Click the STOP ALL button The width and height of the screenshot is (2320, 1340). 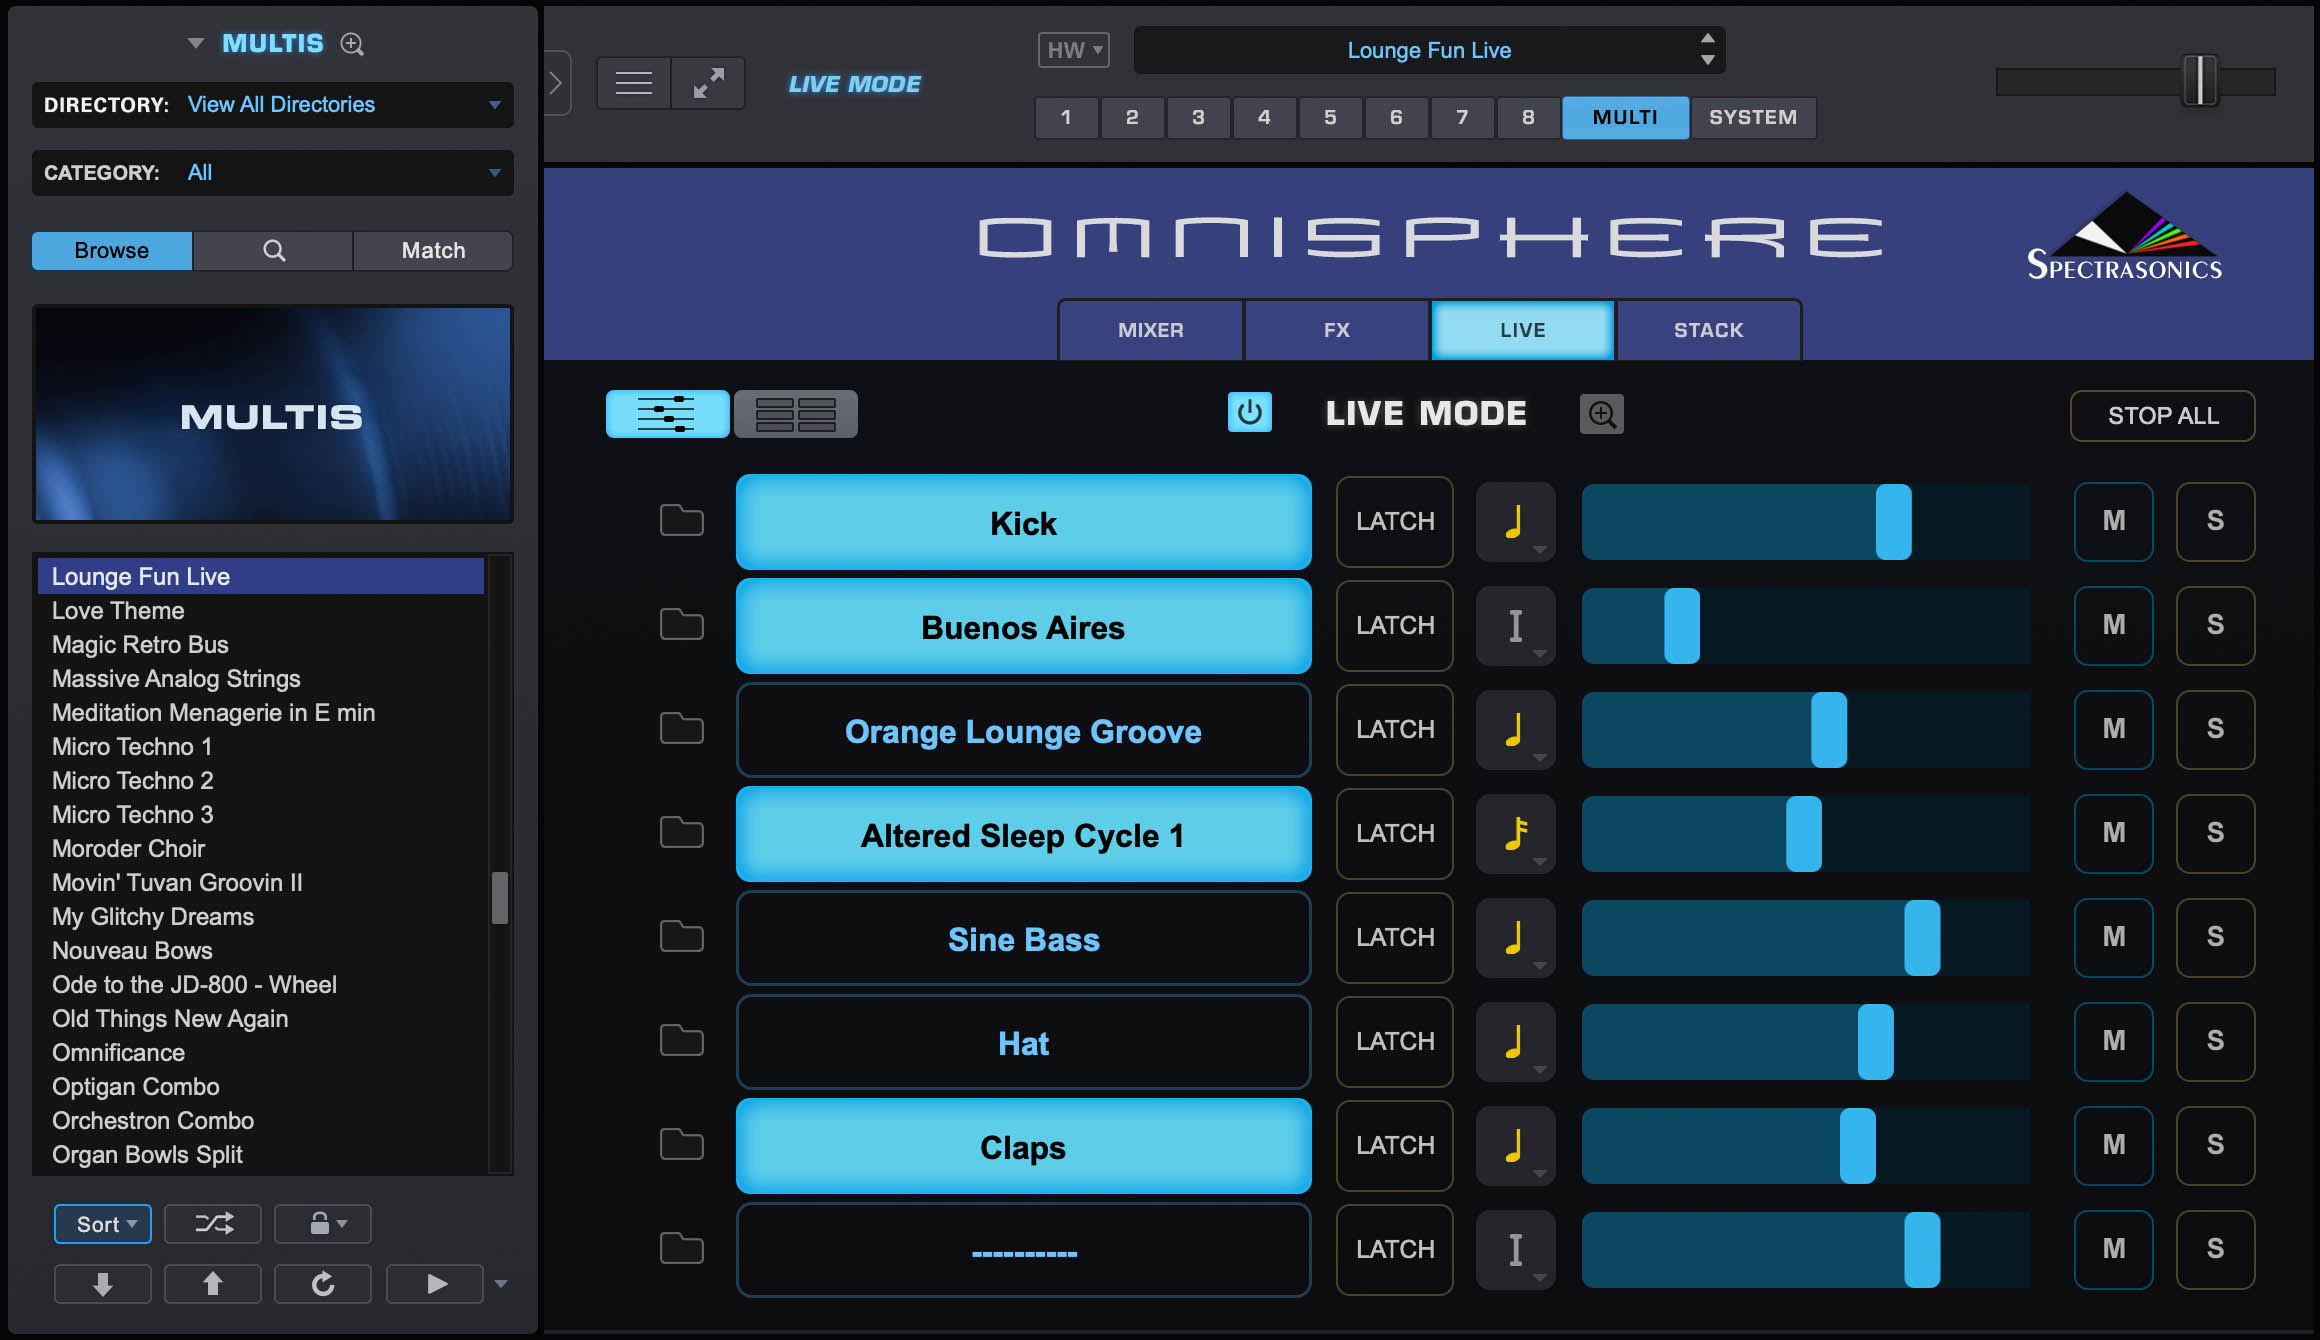pyautogui.click(x=2161, y=416)
